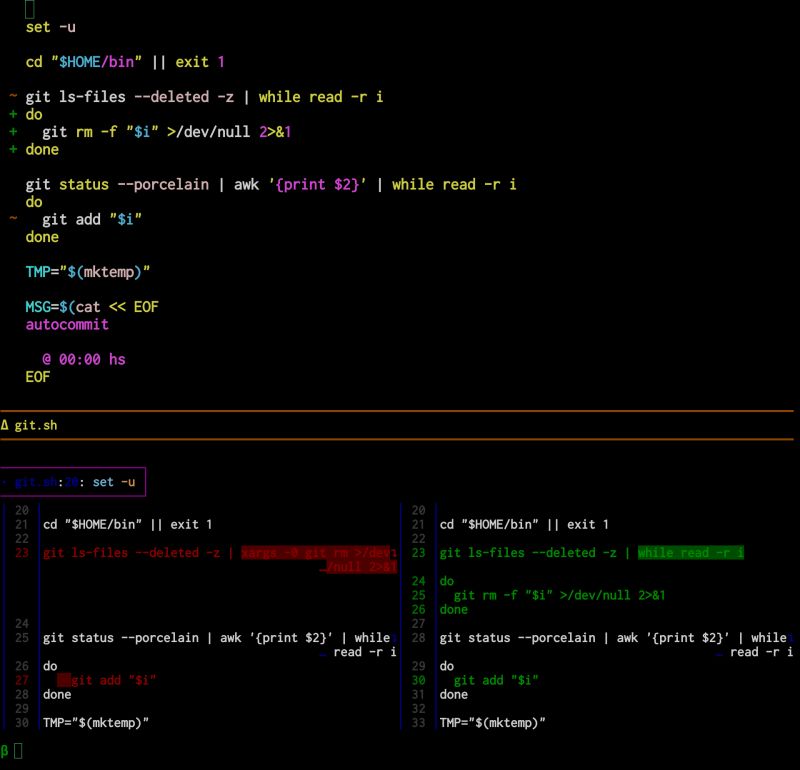Open the git.sh:20 quickfix entry

tap(45, 481)
